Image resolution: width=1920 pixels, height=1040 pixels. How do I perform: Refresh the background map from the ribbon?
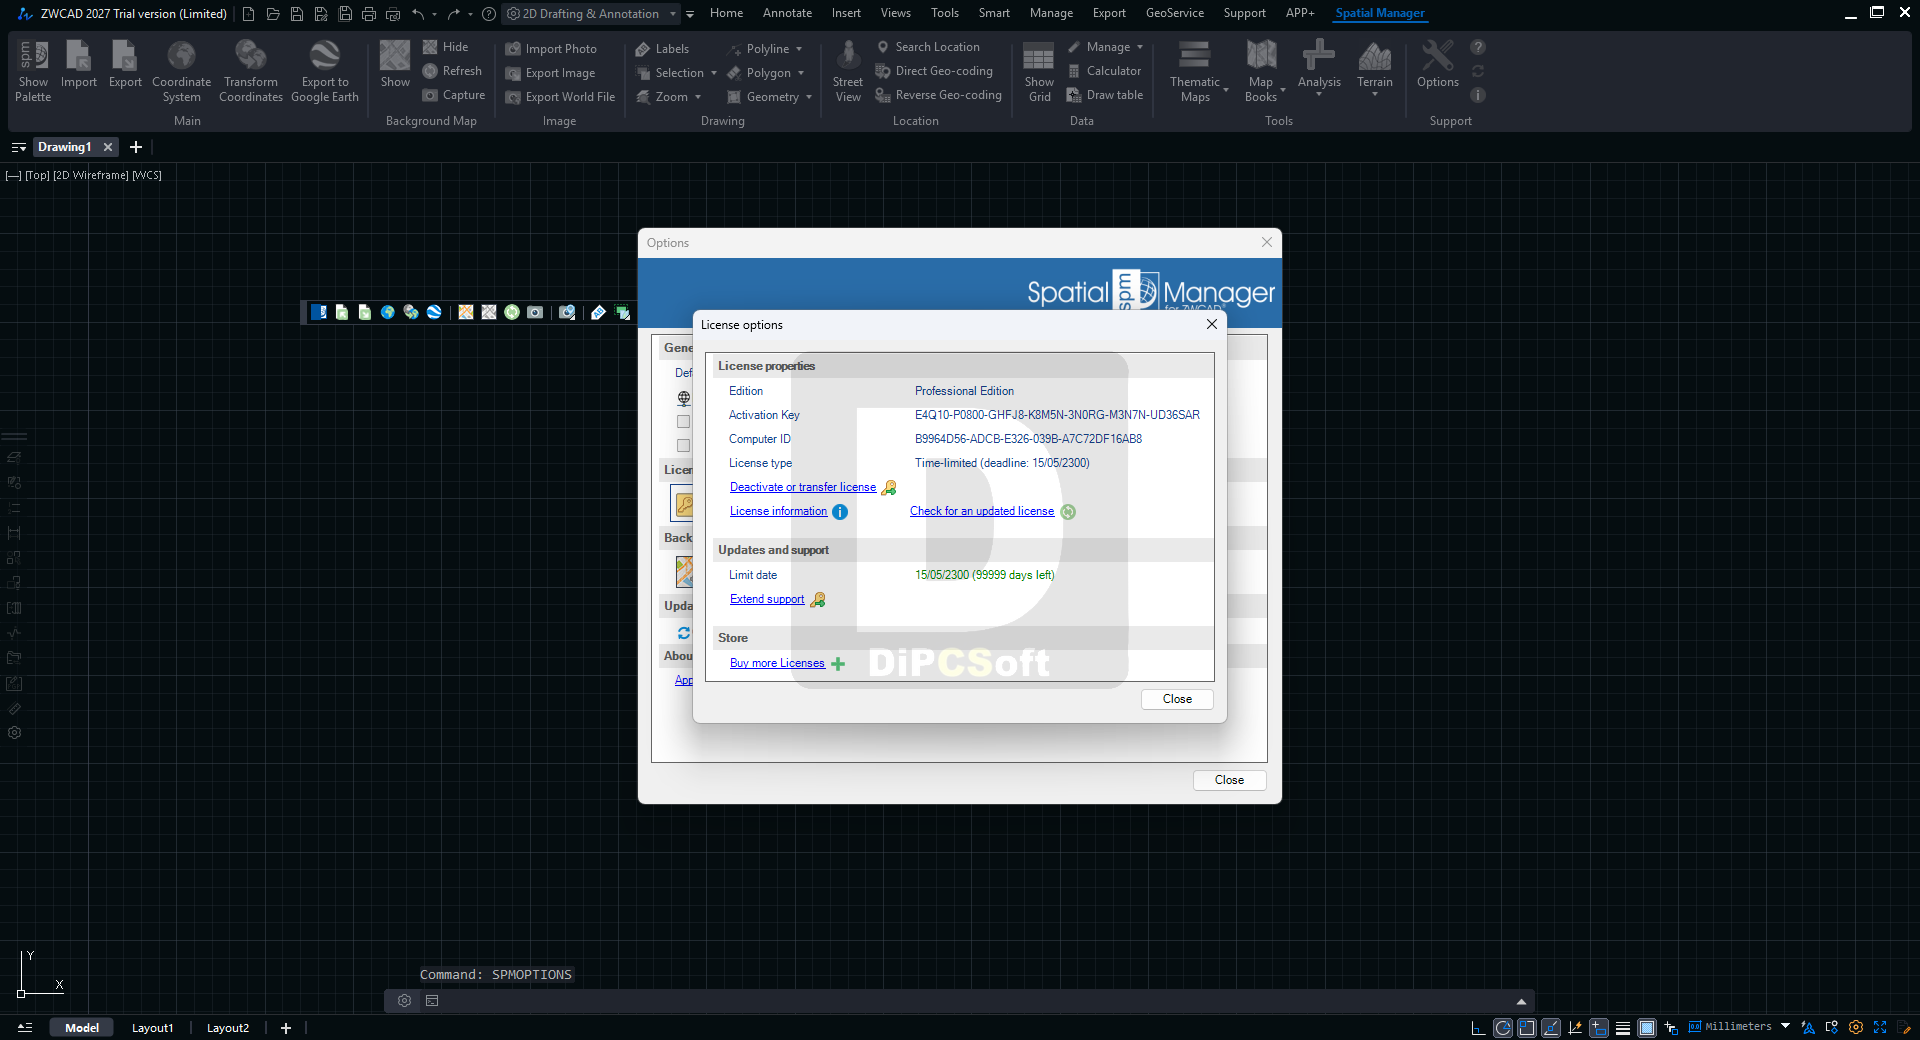point(452,71)
